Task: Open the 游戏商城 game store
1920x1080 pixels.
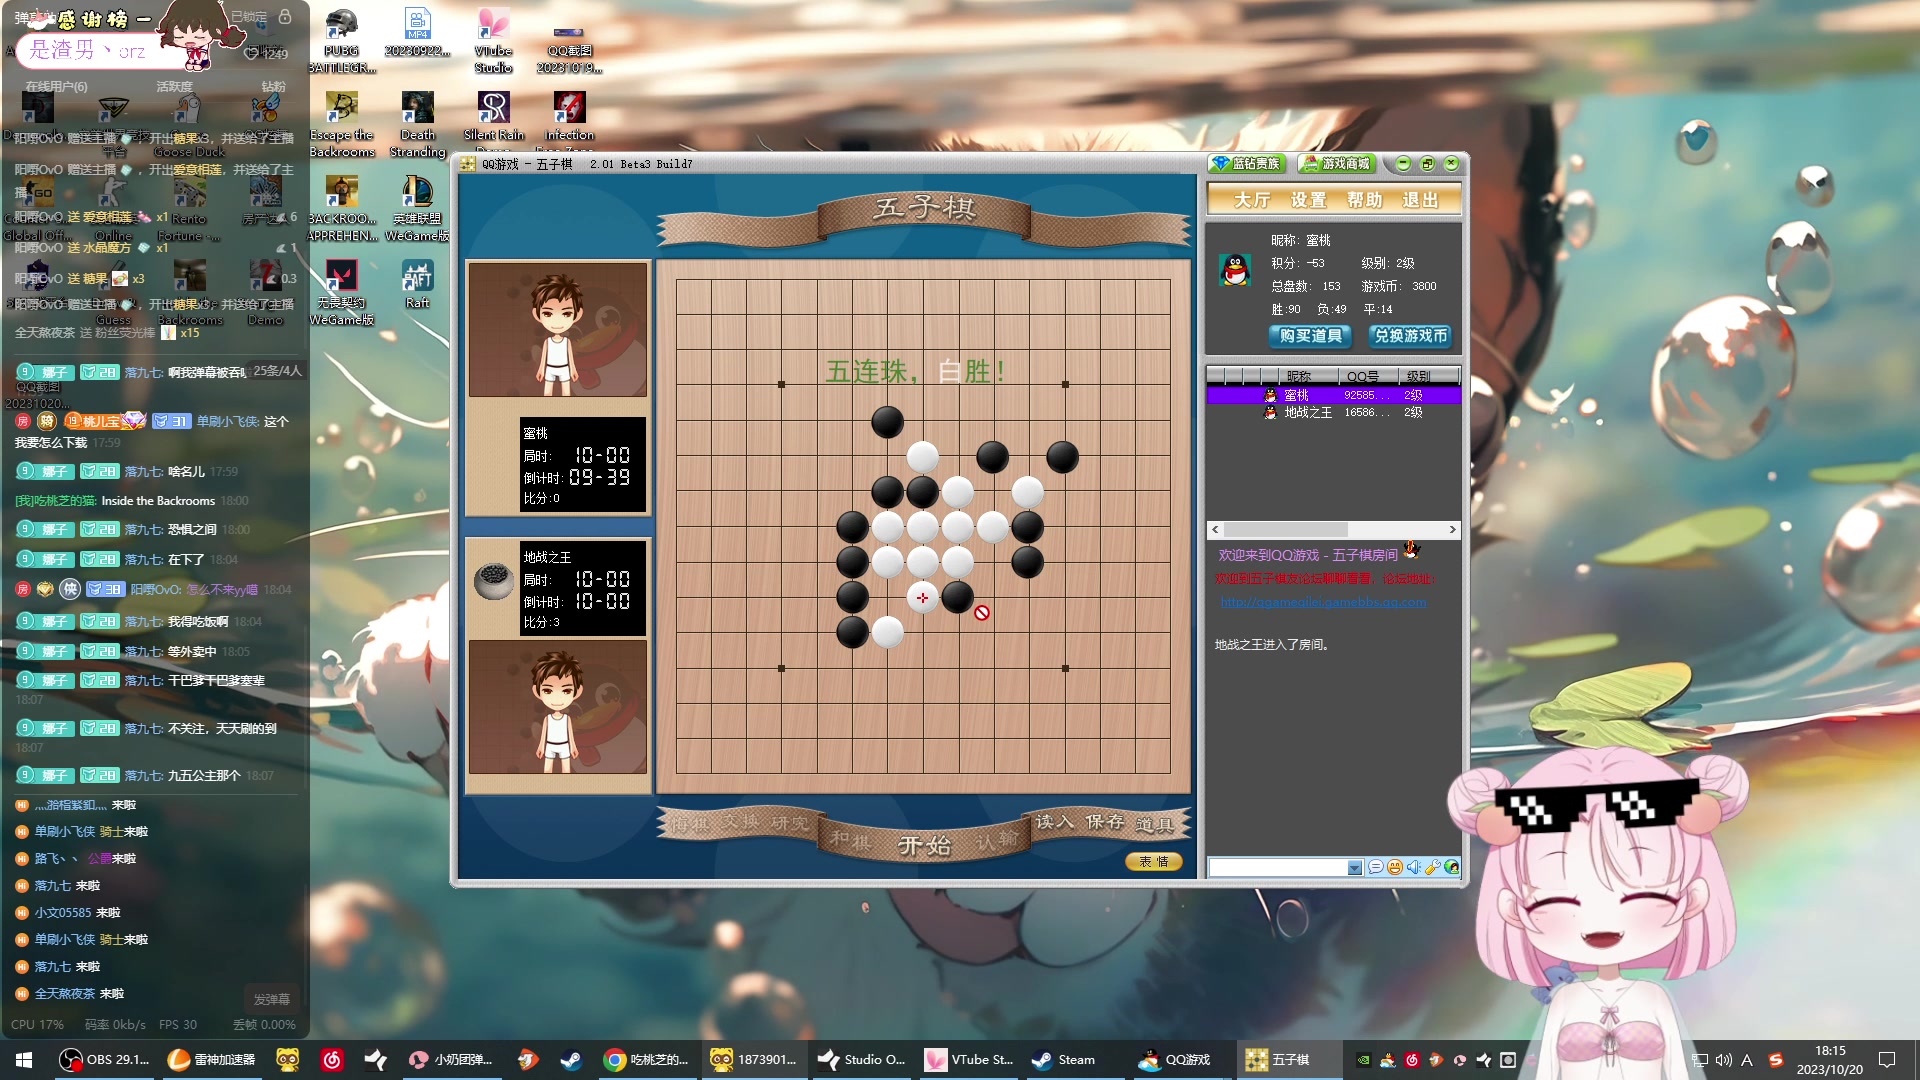Action: point(1337,164)
